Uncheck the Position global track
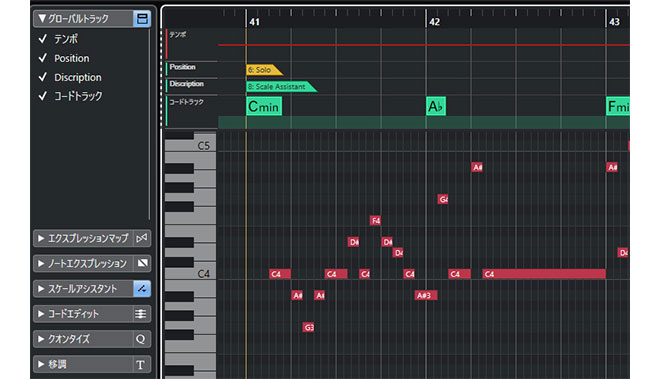This screenshot has width=660, height=379. (43, 58)
